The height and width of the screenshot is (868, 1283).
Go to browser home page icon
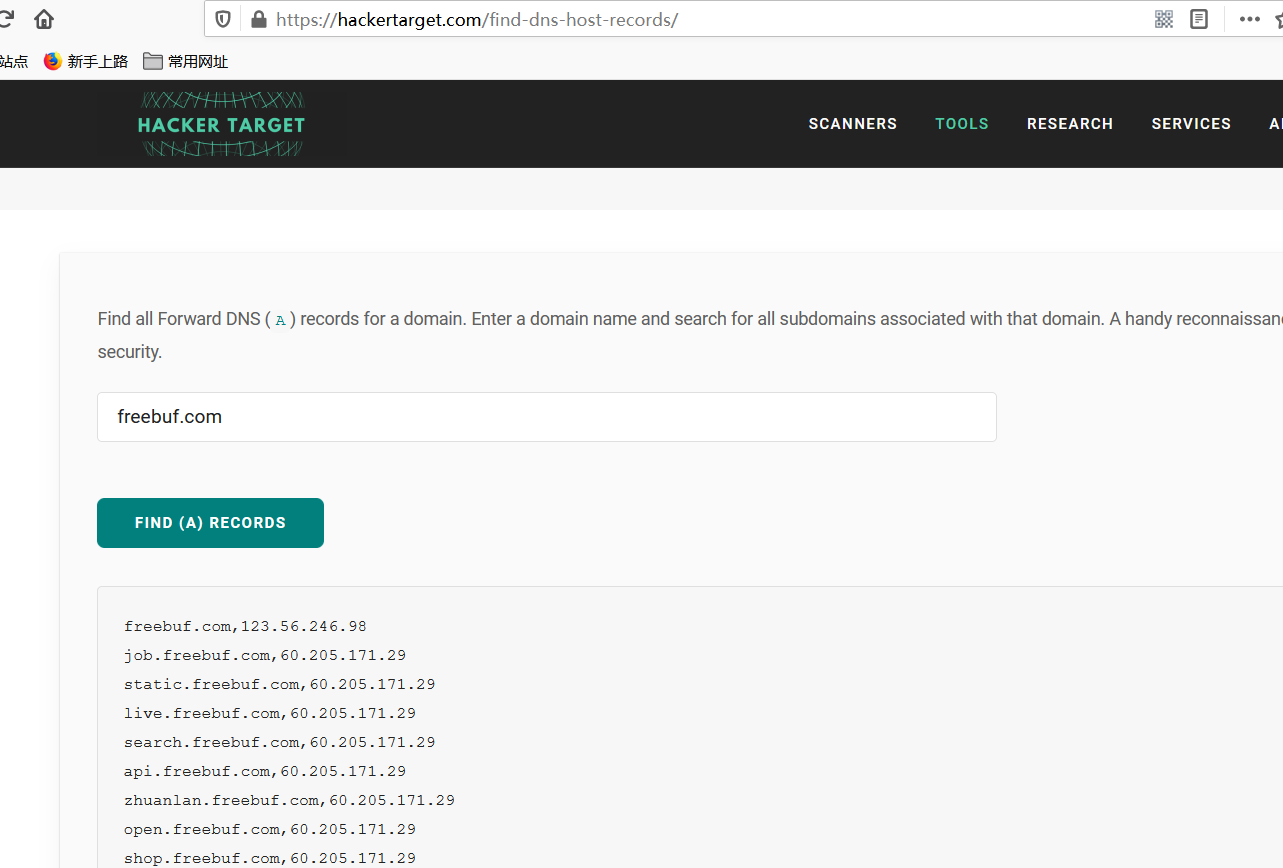pyautogui.click(x=44, y=19)
